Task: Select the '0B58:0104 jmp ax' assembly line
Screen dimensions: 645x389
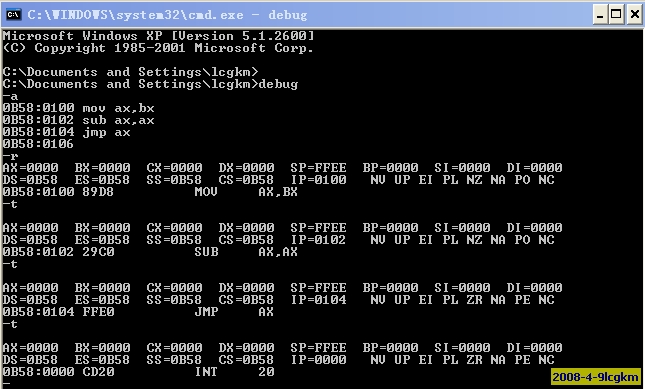Action: coord(67,132)
